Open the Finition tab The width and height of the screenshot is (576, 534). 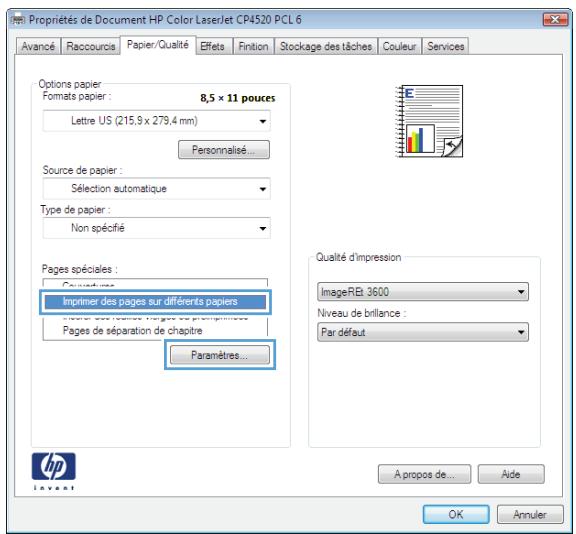[253, 46]
